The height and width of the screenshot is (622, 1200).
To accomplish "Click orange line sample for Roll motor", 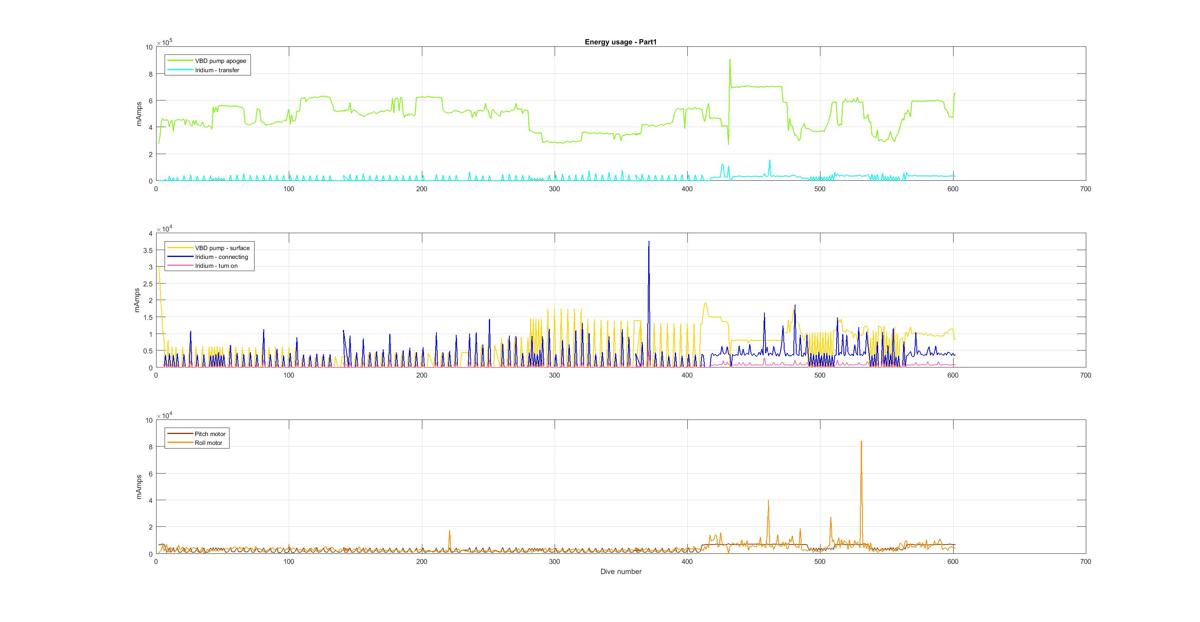I will click(179, 442).
